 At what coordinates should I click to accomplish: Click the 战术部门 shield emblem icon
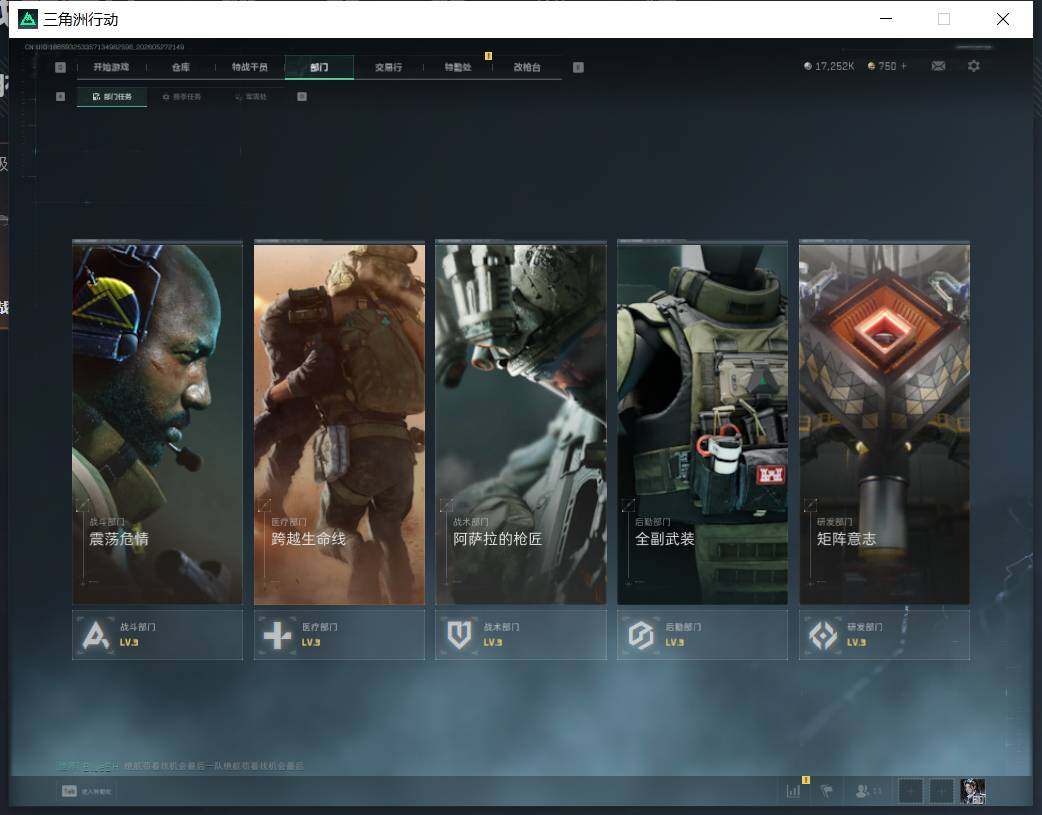tap(459, 636)
